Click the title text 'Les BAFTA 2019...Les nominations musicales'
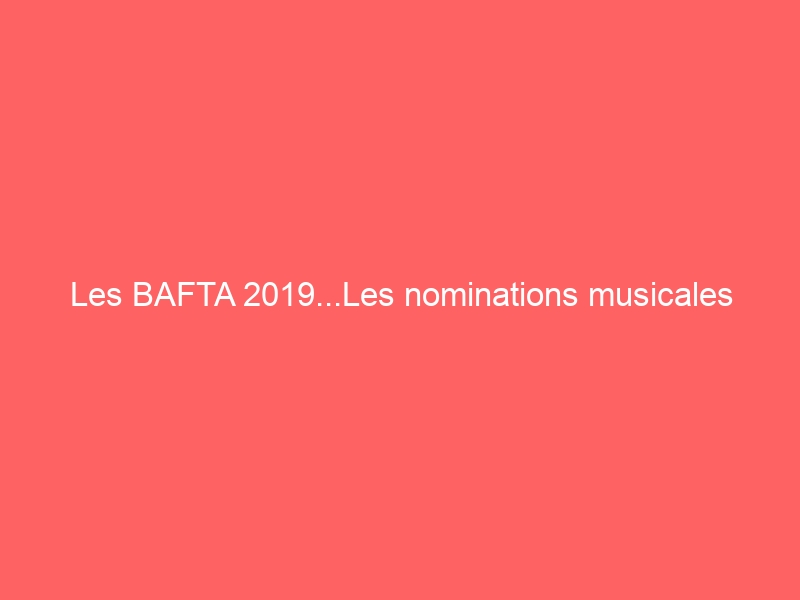The width and height of the screenshot is (800, 600). click(x=400, y=296)
